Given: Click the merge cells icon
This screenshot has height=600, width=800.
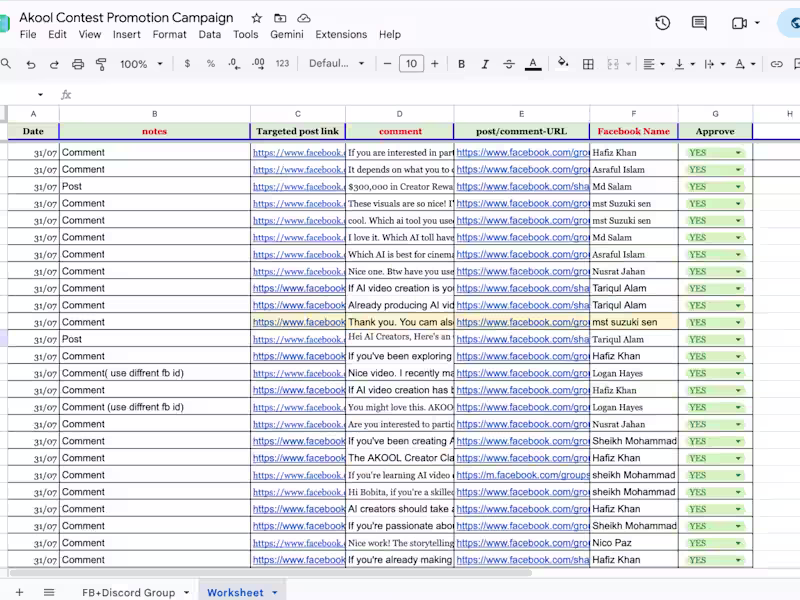Looking at the screenshot, I should click(x=613, y=64).
